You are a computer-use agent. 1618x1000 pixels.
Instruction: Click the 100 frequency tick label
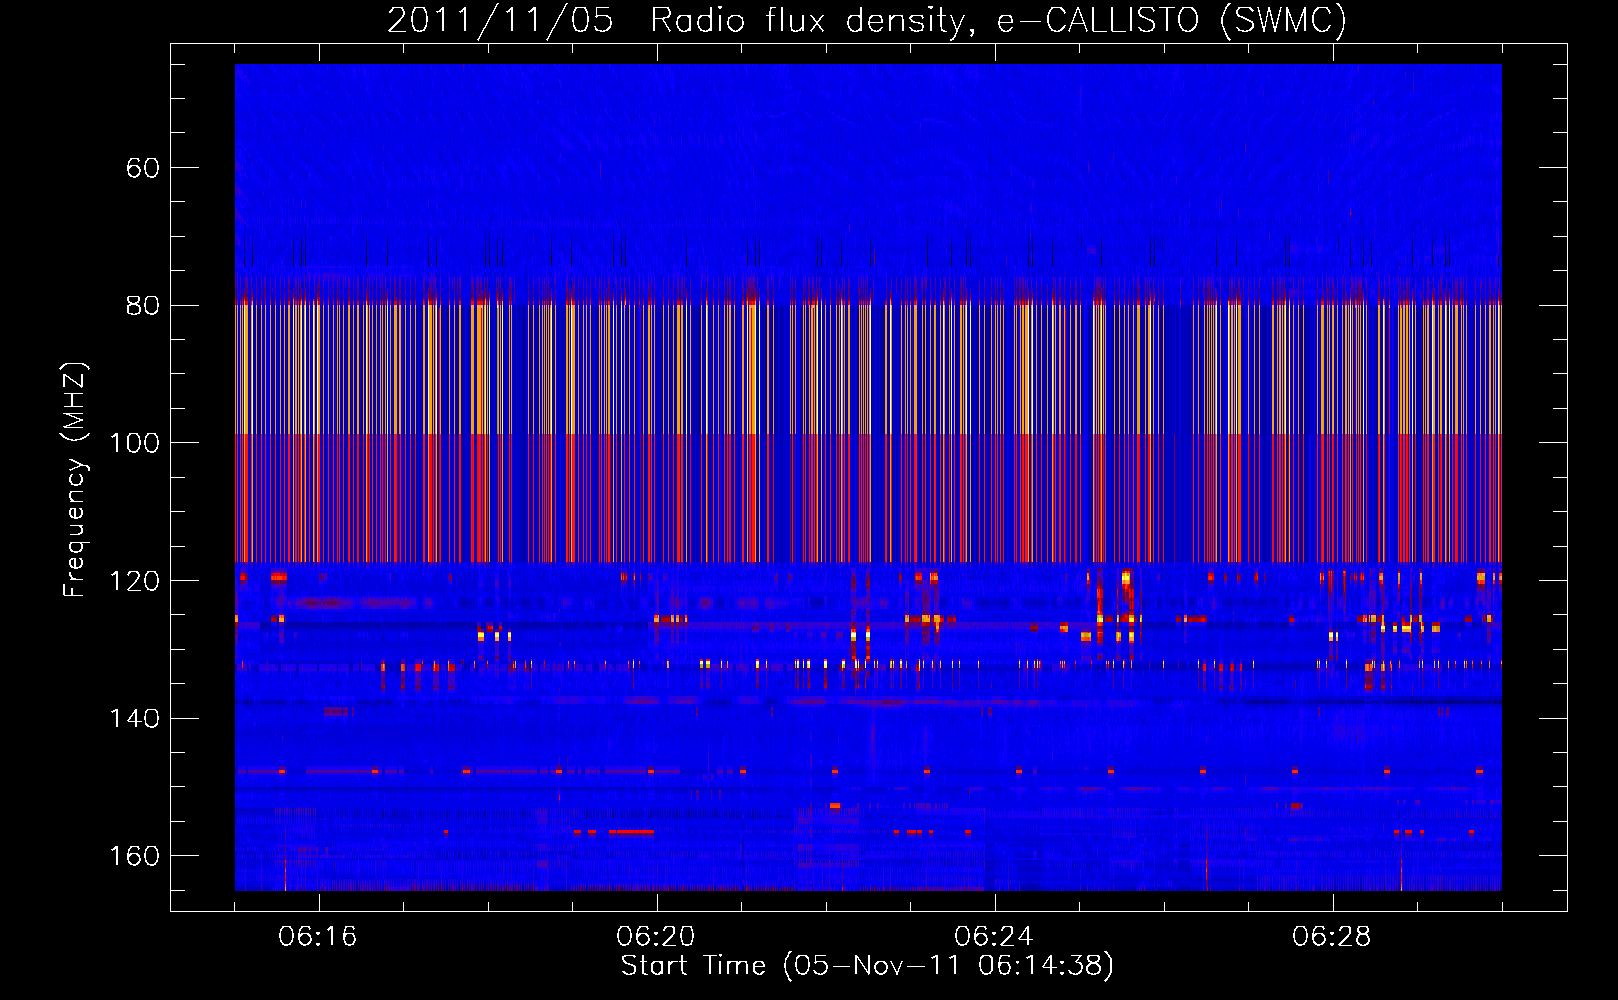[x=134, y=443]
